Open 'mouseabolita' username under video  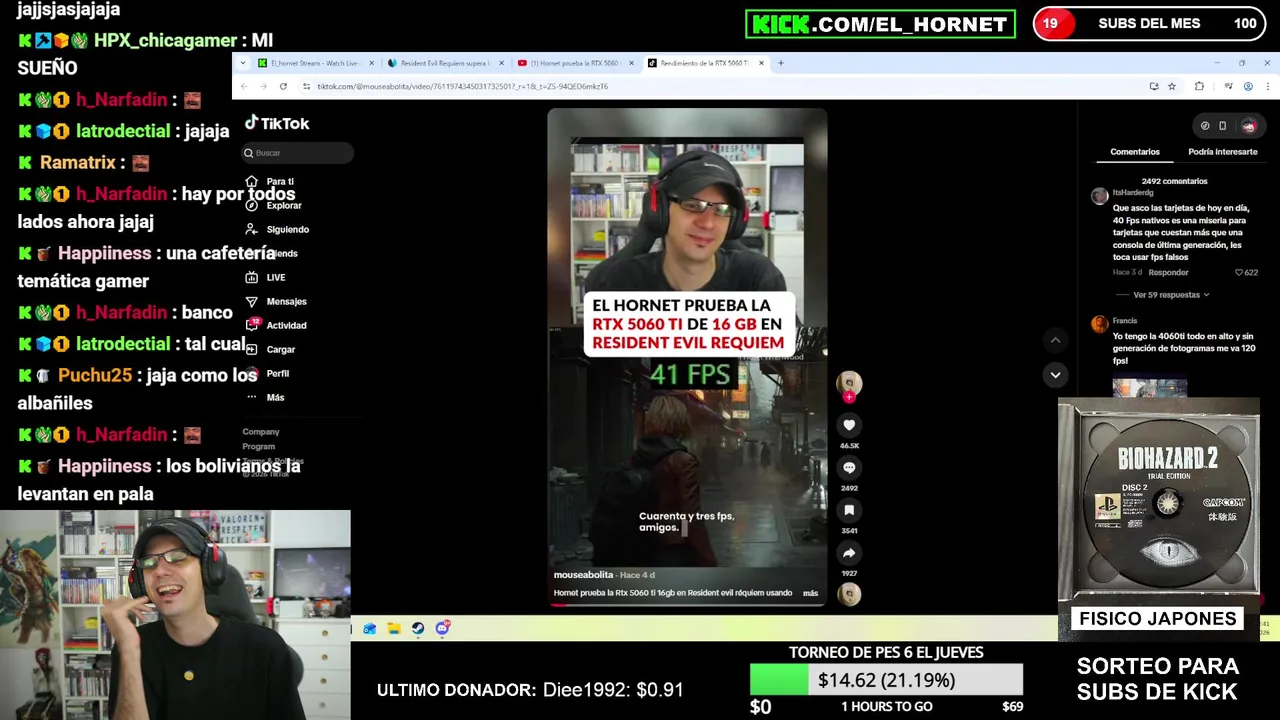point(583,575)
